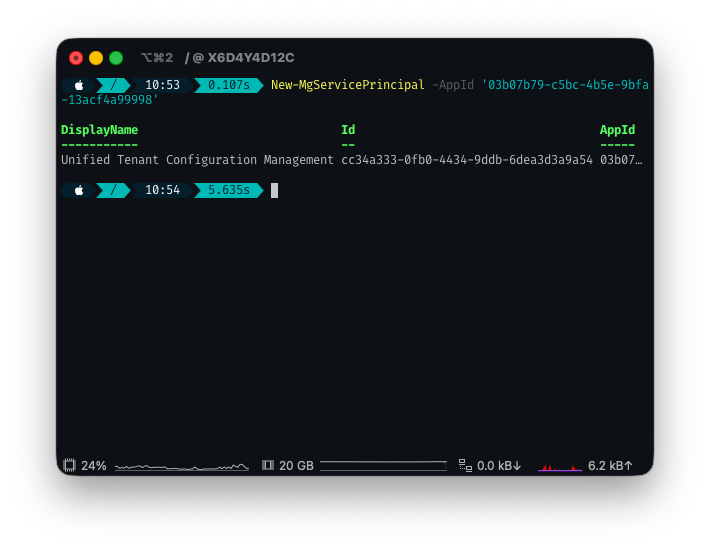710x550 pixels.
Task: Click the 6.2 kB upload speed indicator
Action: tap(610, 465)
